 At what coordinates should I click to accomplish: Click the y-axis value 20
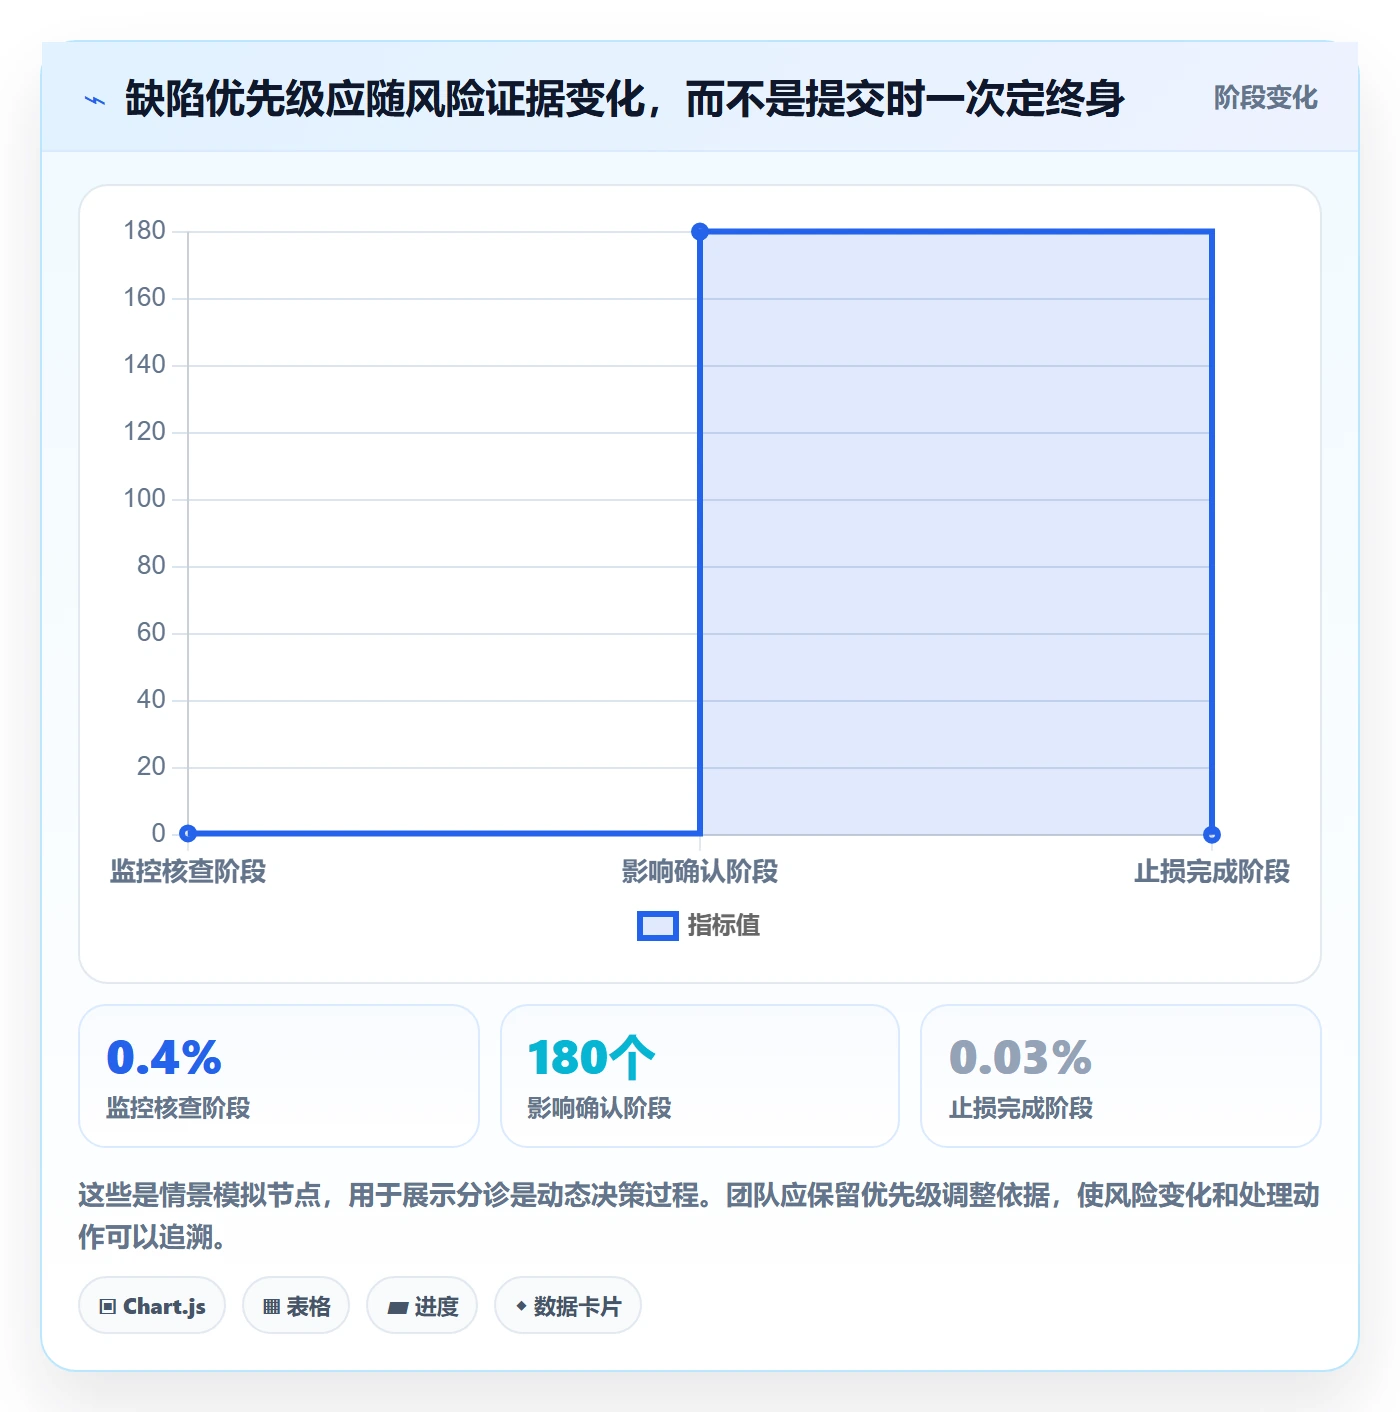151,767
